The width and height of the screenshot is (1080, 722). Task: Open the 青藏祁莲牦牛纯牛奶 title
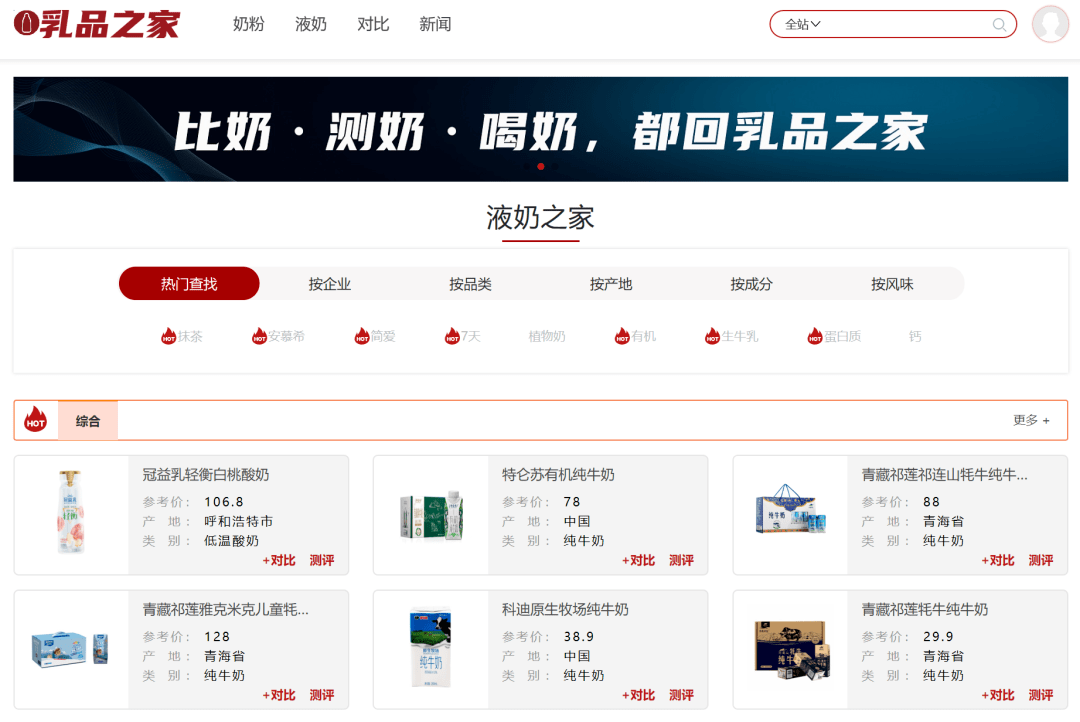925,610
